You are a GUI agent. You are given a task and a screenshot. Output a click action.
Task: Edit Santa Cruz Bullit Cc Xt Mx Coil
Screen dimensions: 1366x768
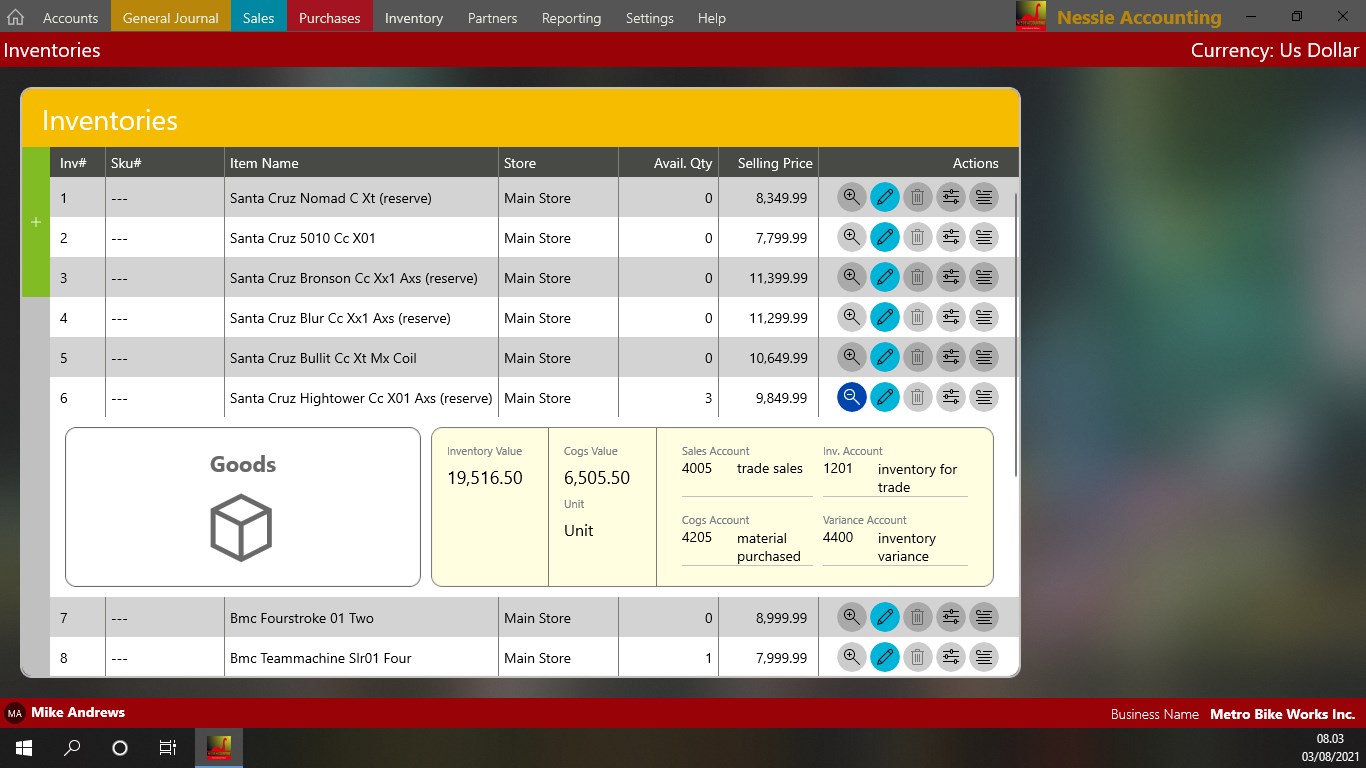tap(885, 358)
